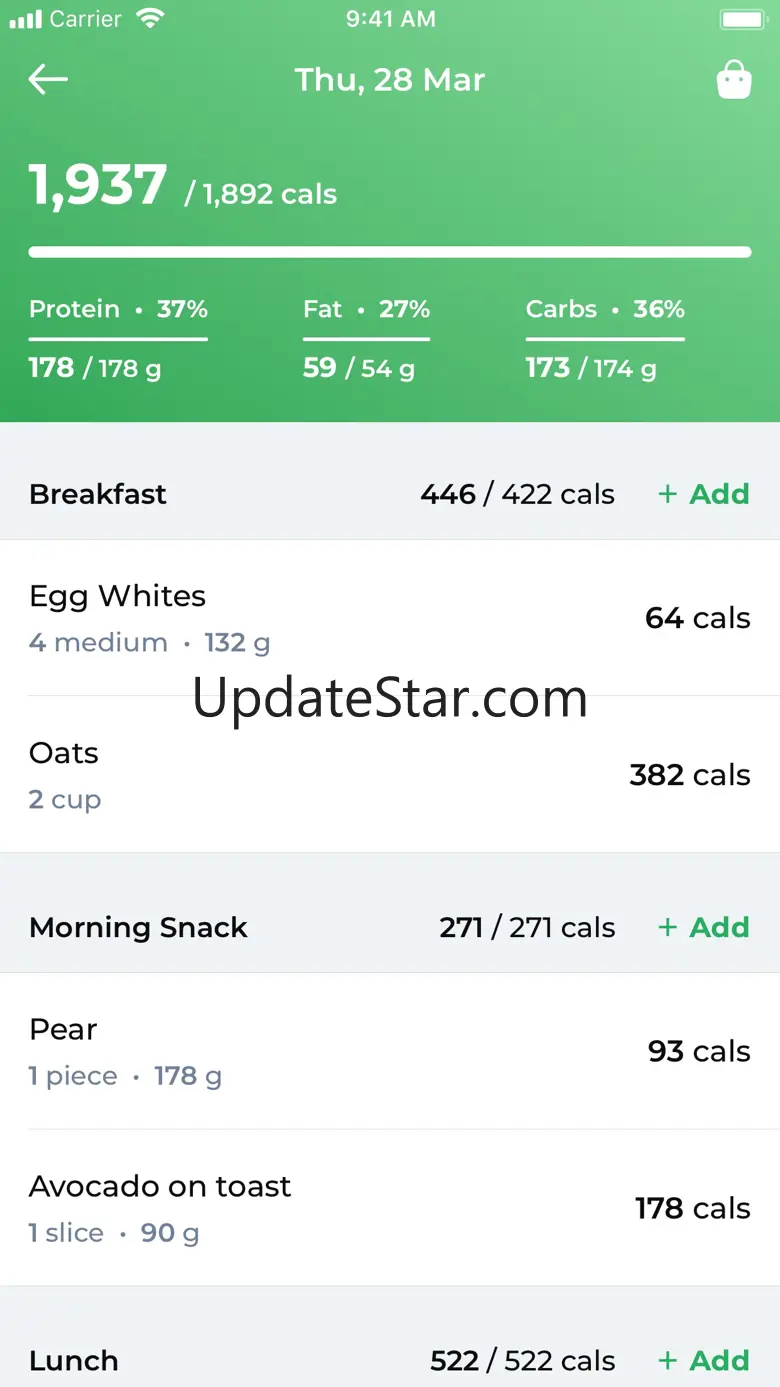Tap the calorie progress bar

pyautogui.click(x=389, y=252)
